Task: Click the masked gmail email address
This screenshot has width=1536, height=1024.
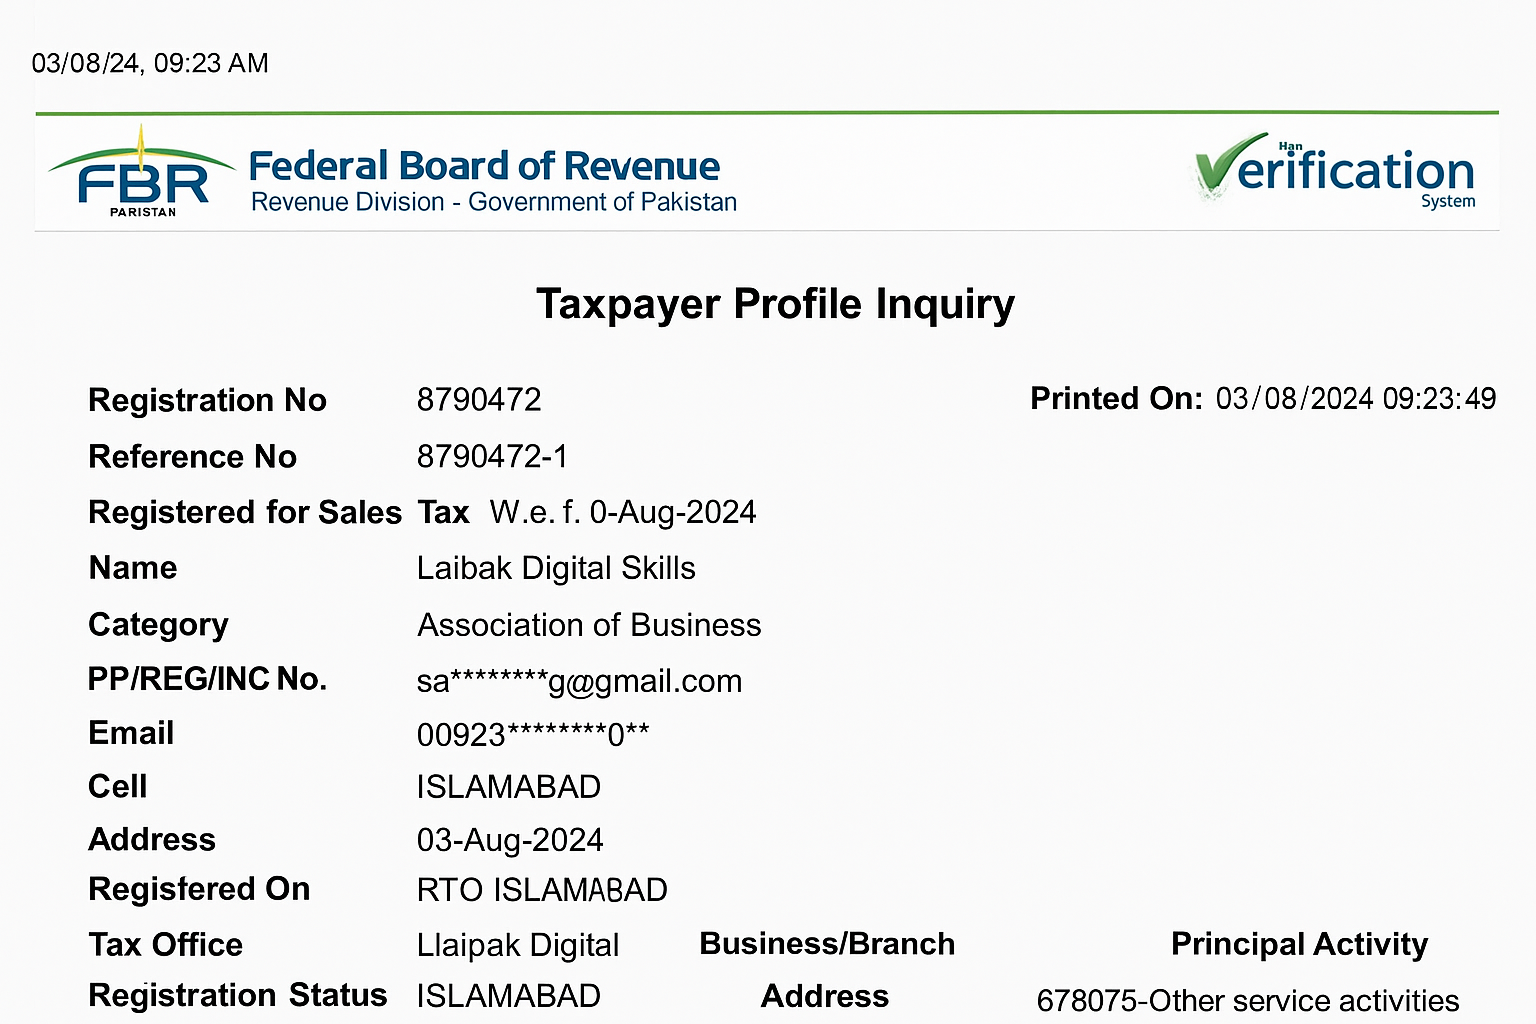Action: point(579,682)
